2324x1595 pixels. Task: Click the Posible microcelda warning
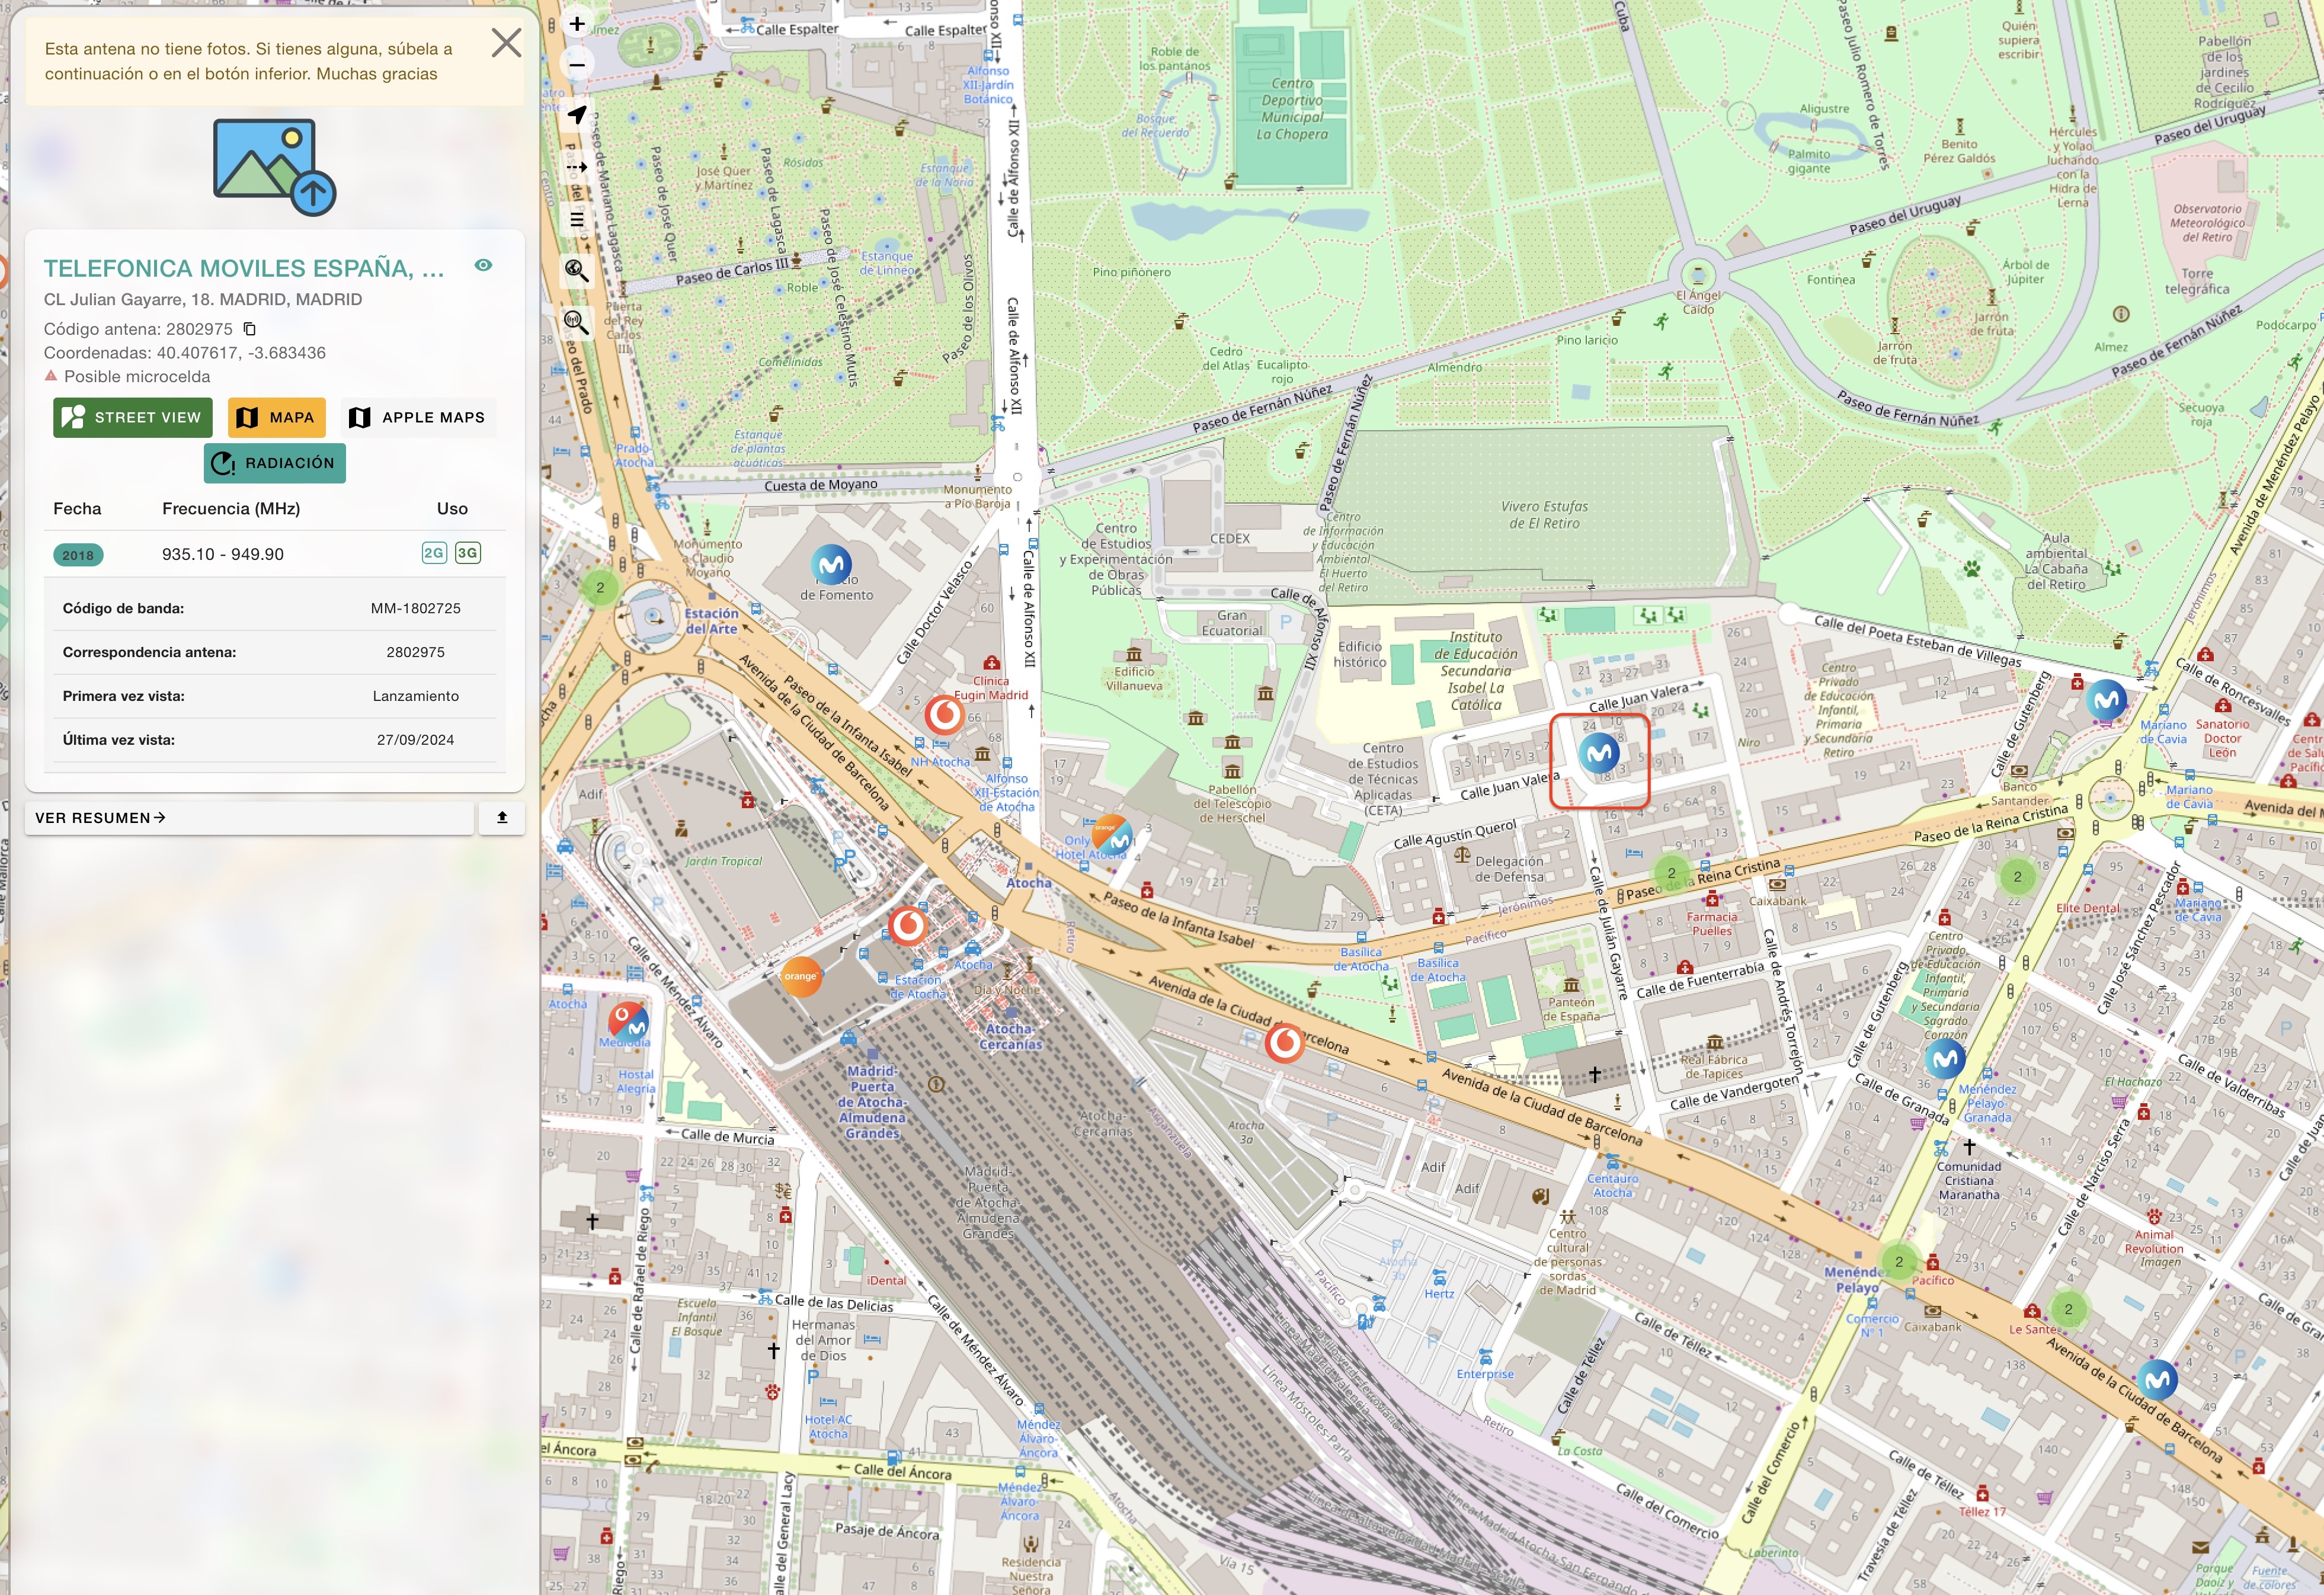point(127,377)
